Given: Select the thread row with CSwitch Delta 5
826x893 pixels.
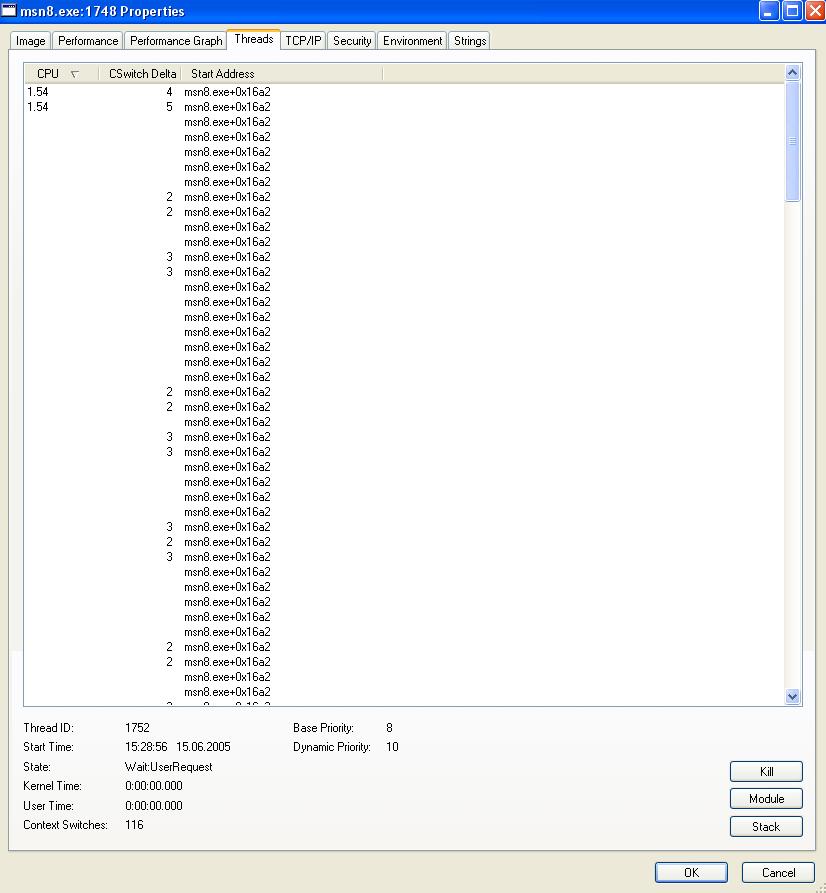Looking at the screenshot, I should click(403, 106).
